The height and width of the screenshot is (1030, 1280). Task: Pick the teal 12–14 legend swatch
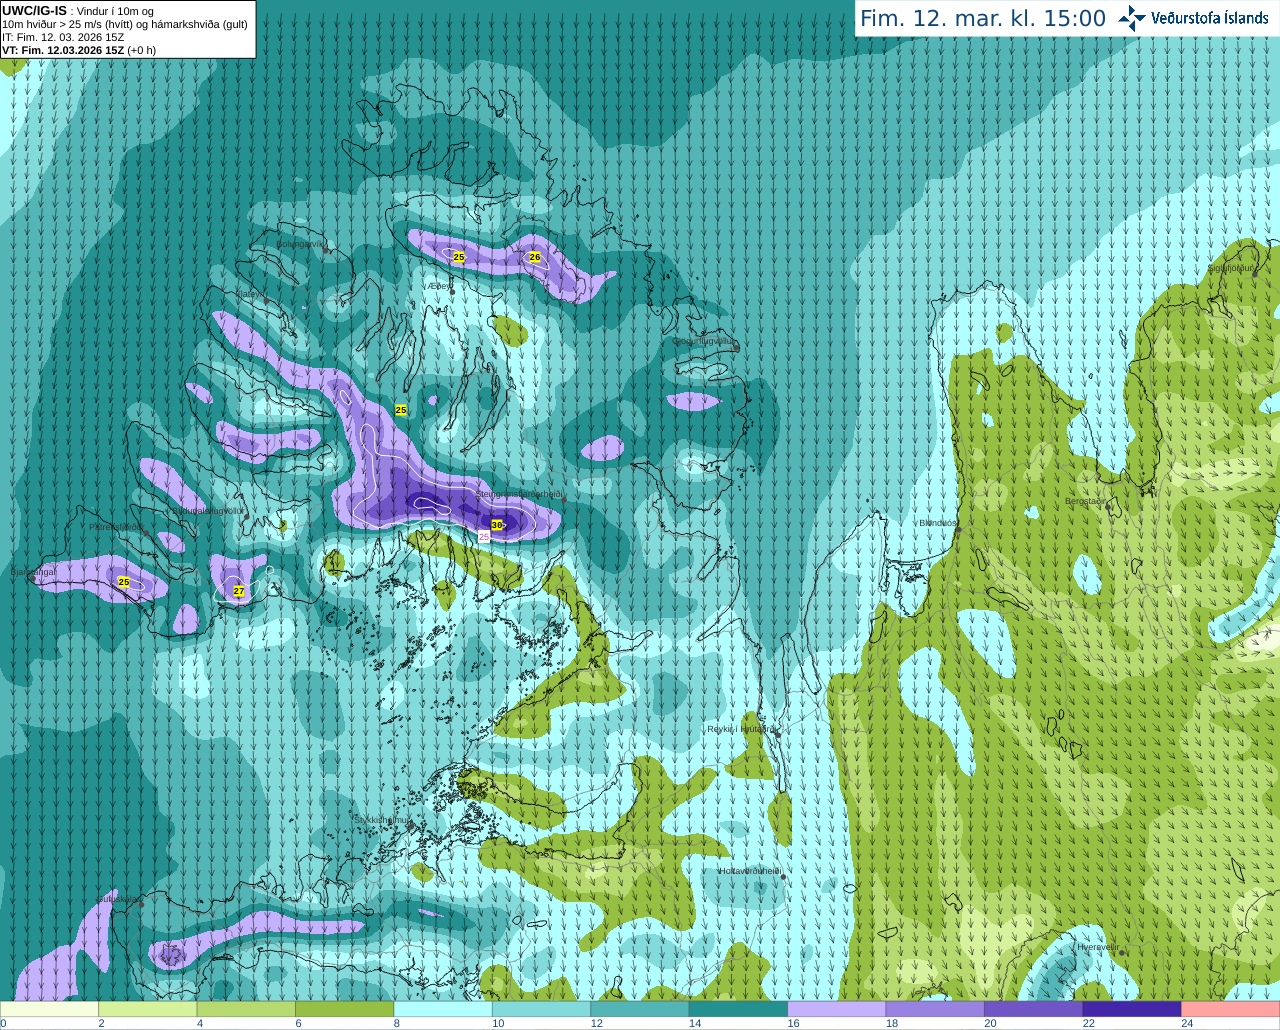tap(640, 1009)
